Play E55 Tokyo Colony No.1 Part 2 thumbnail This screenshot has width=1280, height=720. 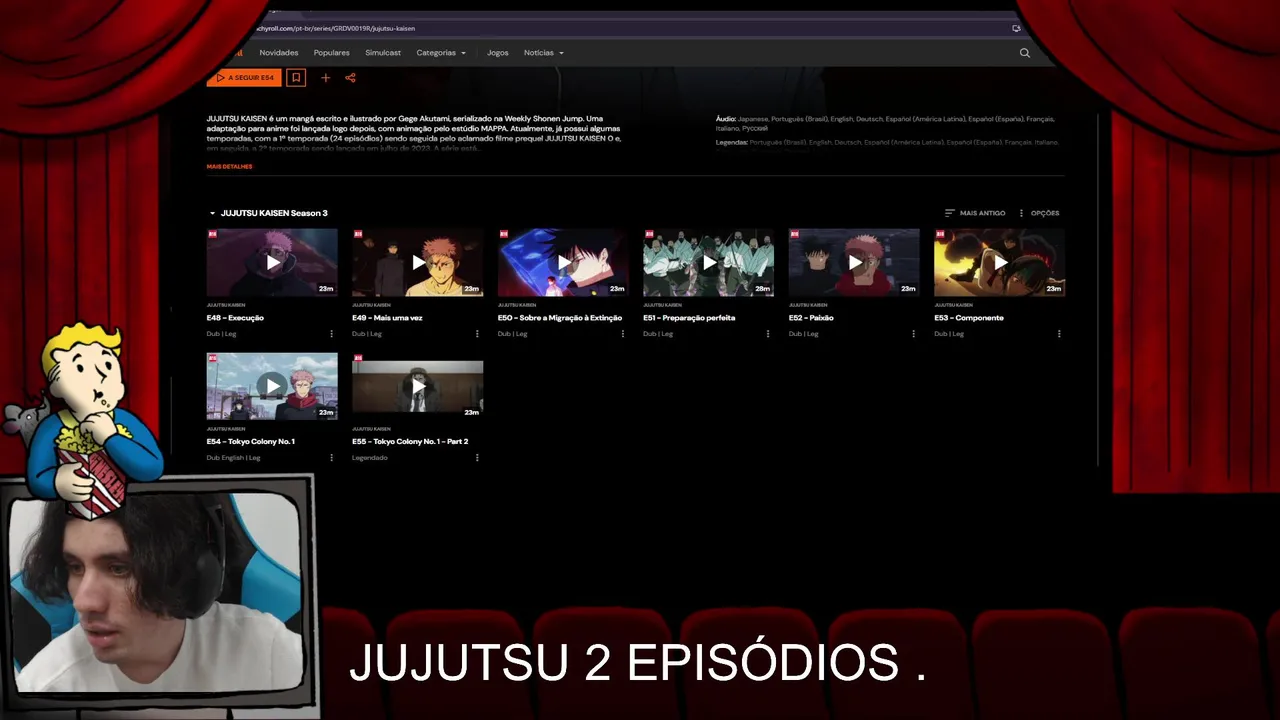point(417,386)
